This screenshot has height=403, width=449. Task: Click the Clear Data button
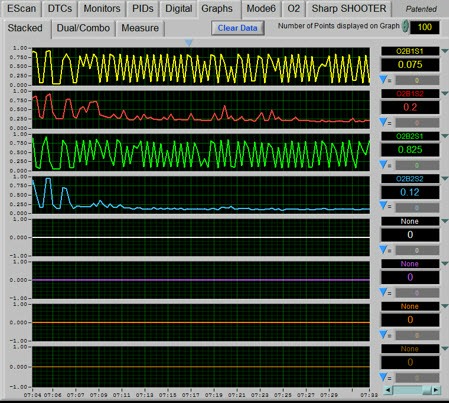pyautogui.click(x=238, y=28)
